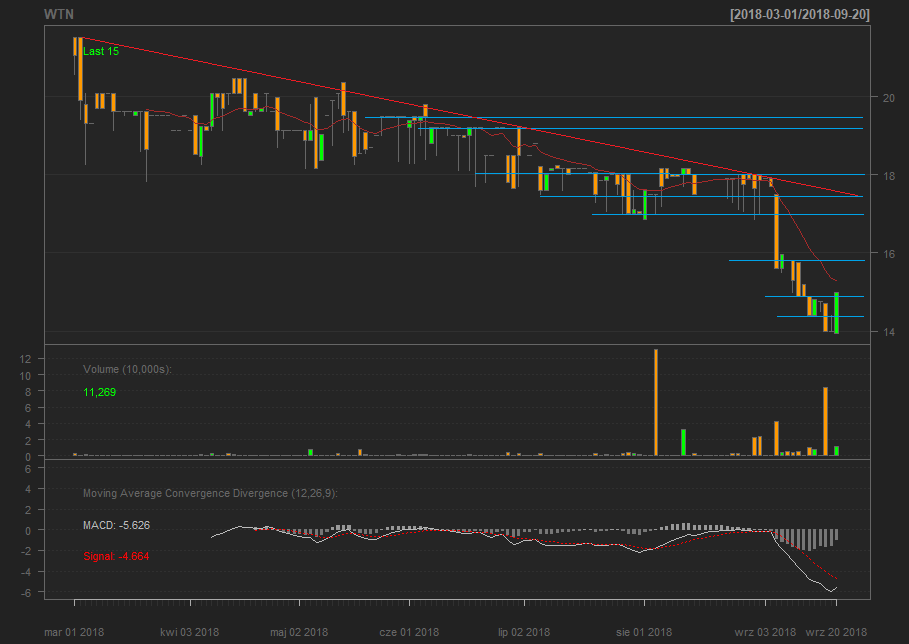Click the WTN ticker title
Screen dimensions: 909x644
[59, 14]
